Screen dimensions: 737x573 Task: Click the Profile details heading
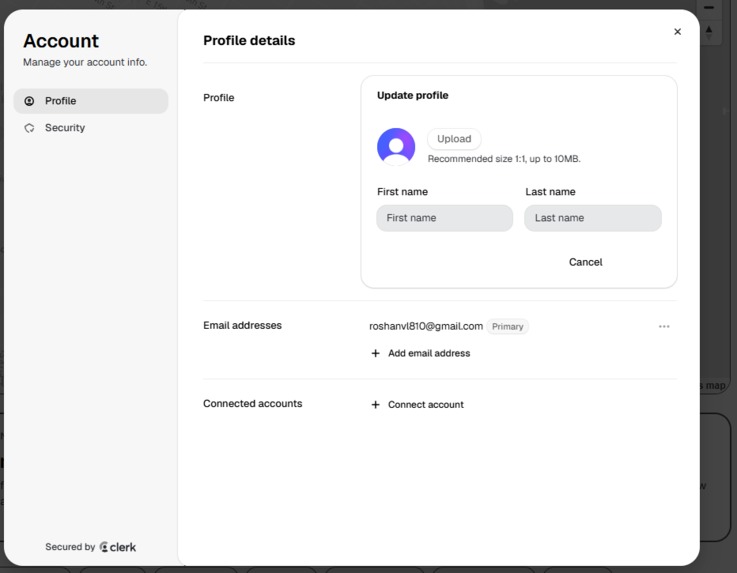pyautogui.click(x=249, y=40)
